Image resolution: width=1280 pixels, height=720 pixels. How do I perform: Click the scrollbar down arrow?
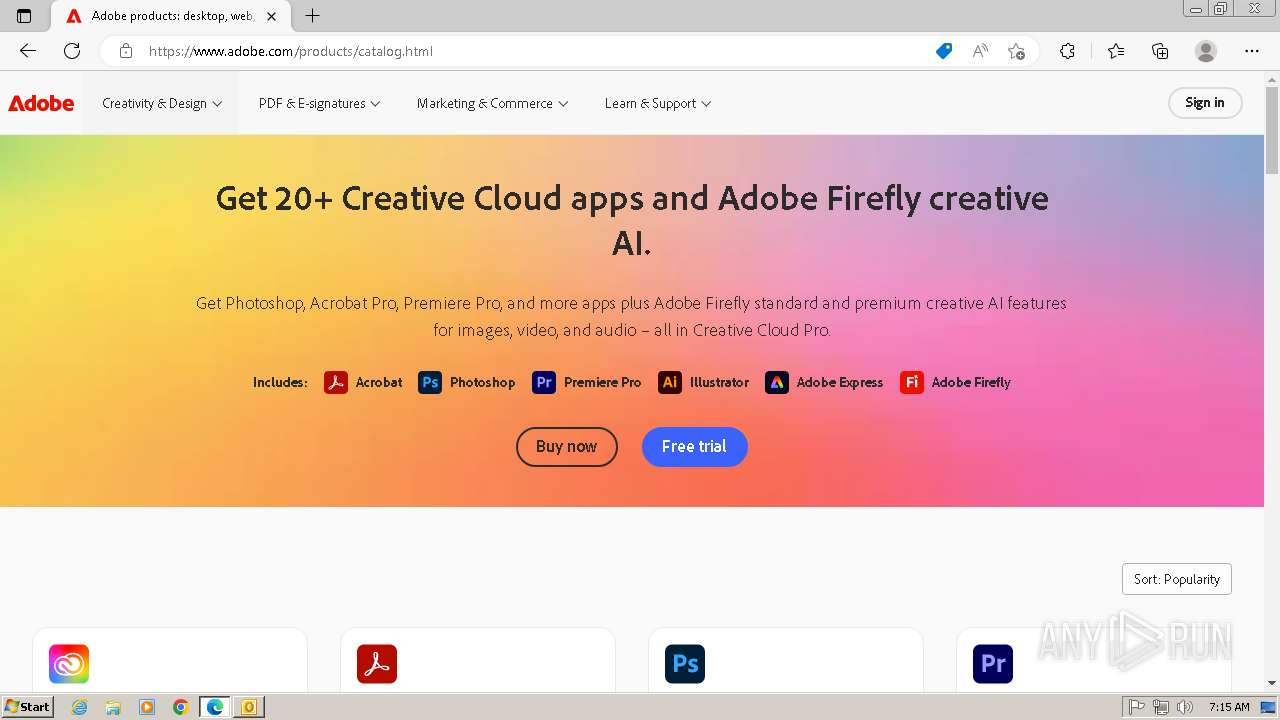1272,683
